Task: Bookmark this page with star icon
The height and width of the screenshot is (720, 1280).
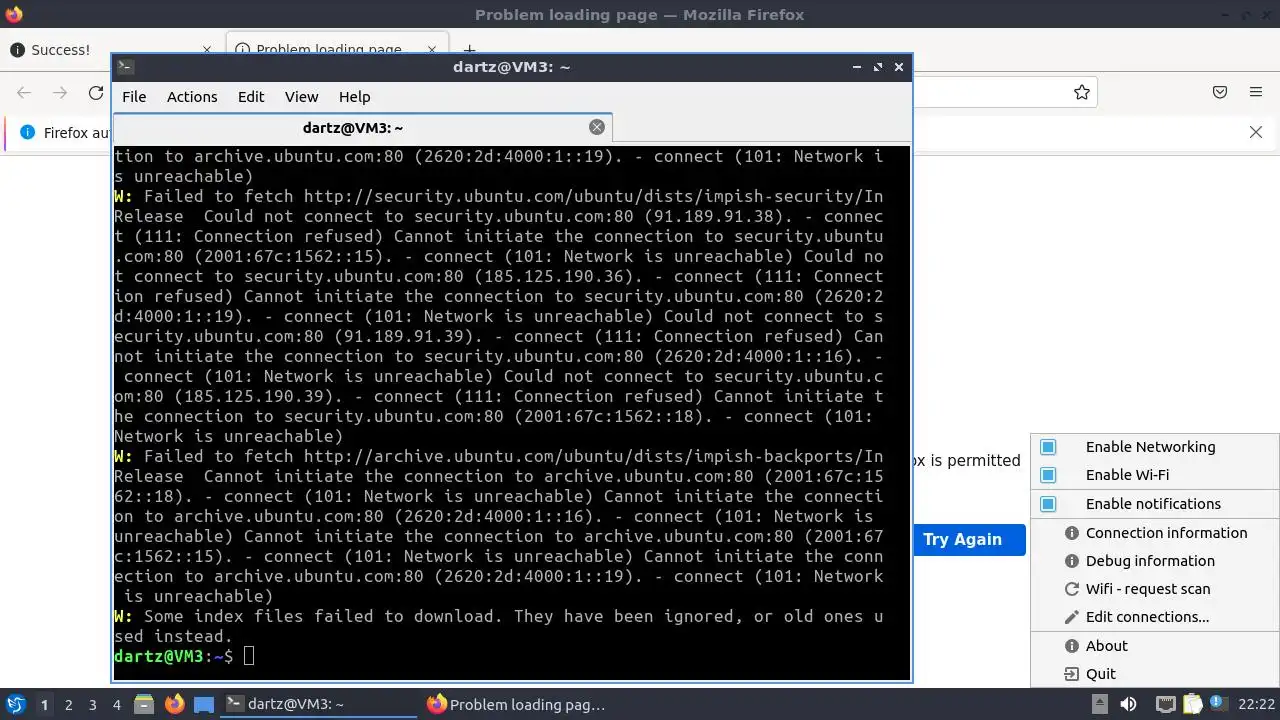Action: click(x=1081, y=92)
